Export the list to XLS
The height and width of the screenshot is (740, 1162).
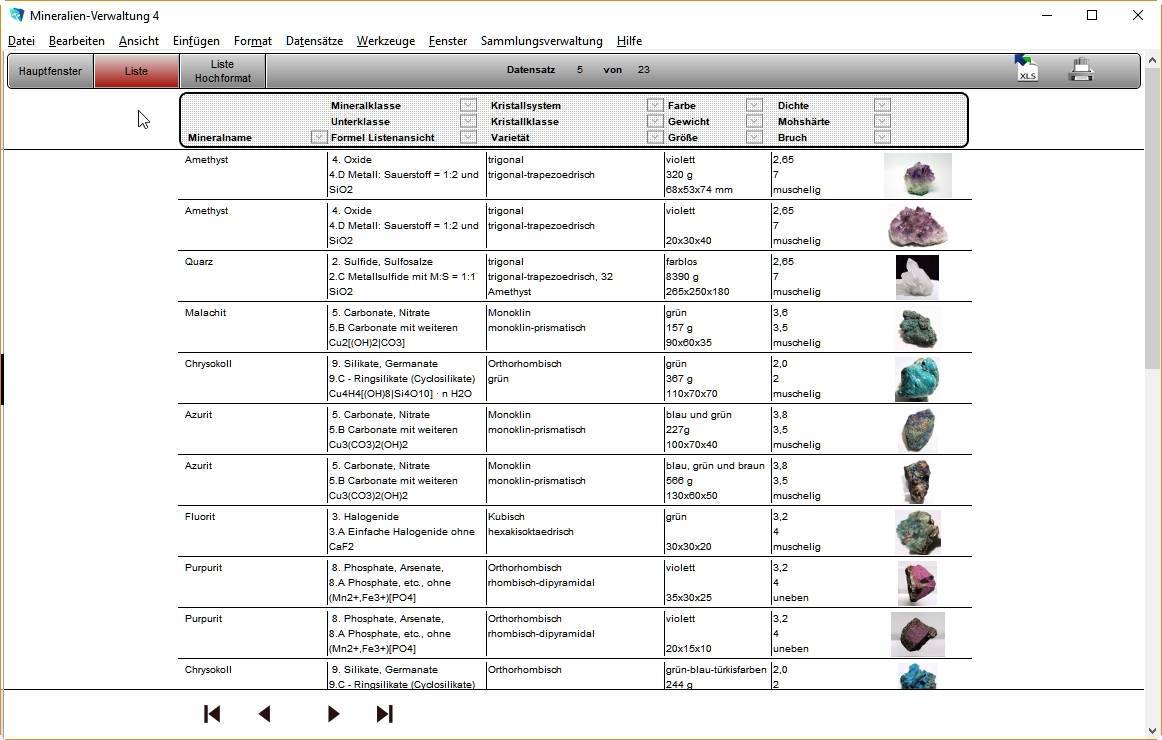click(x=1026, y=69)
